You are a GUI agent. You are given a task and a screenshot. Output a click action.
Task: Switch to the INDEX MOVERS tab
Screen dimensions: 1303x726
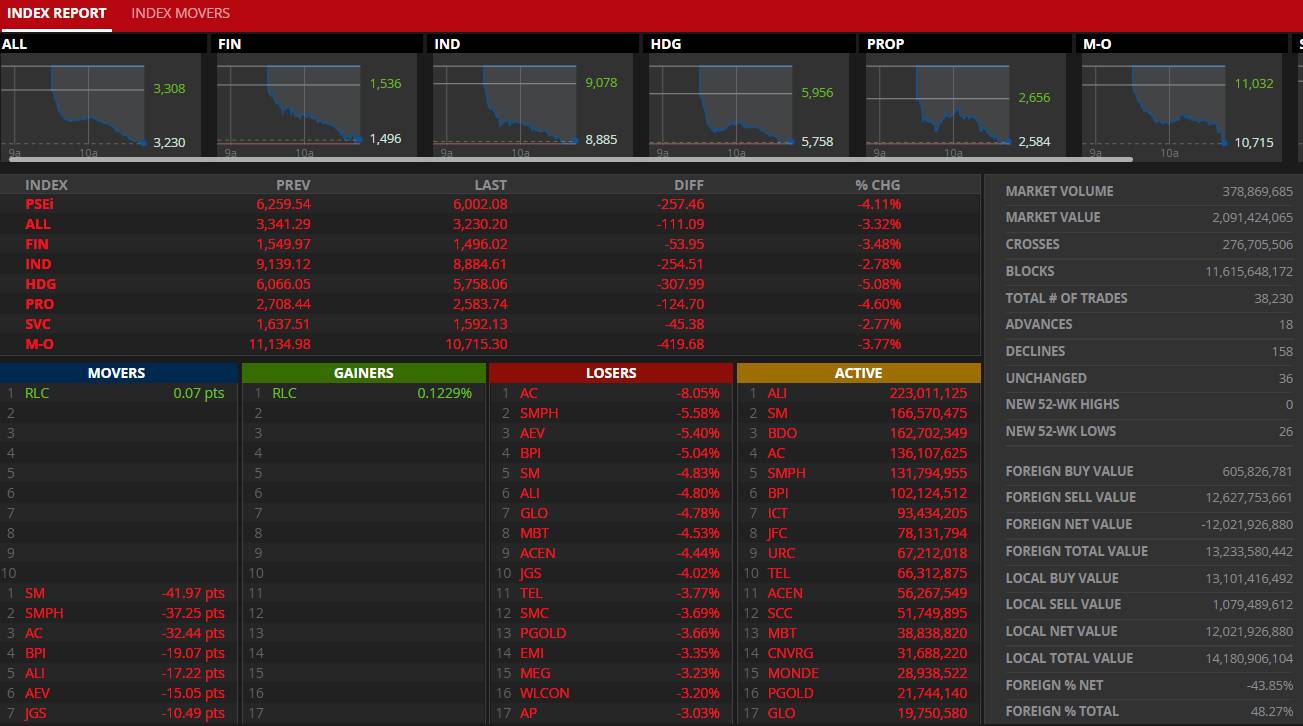click(x=180, y=14)
